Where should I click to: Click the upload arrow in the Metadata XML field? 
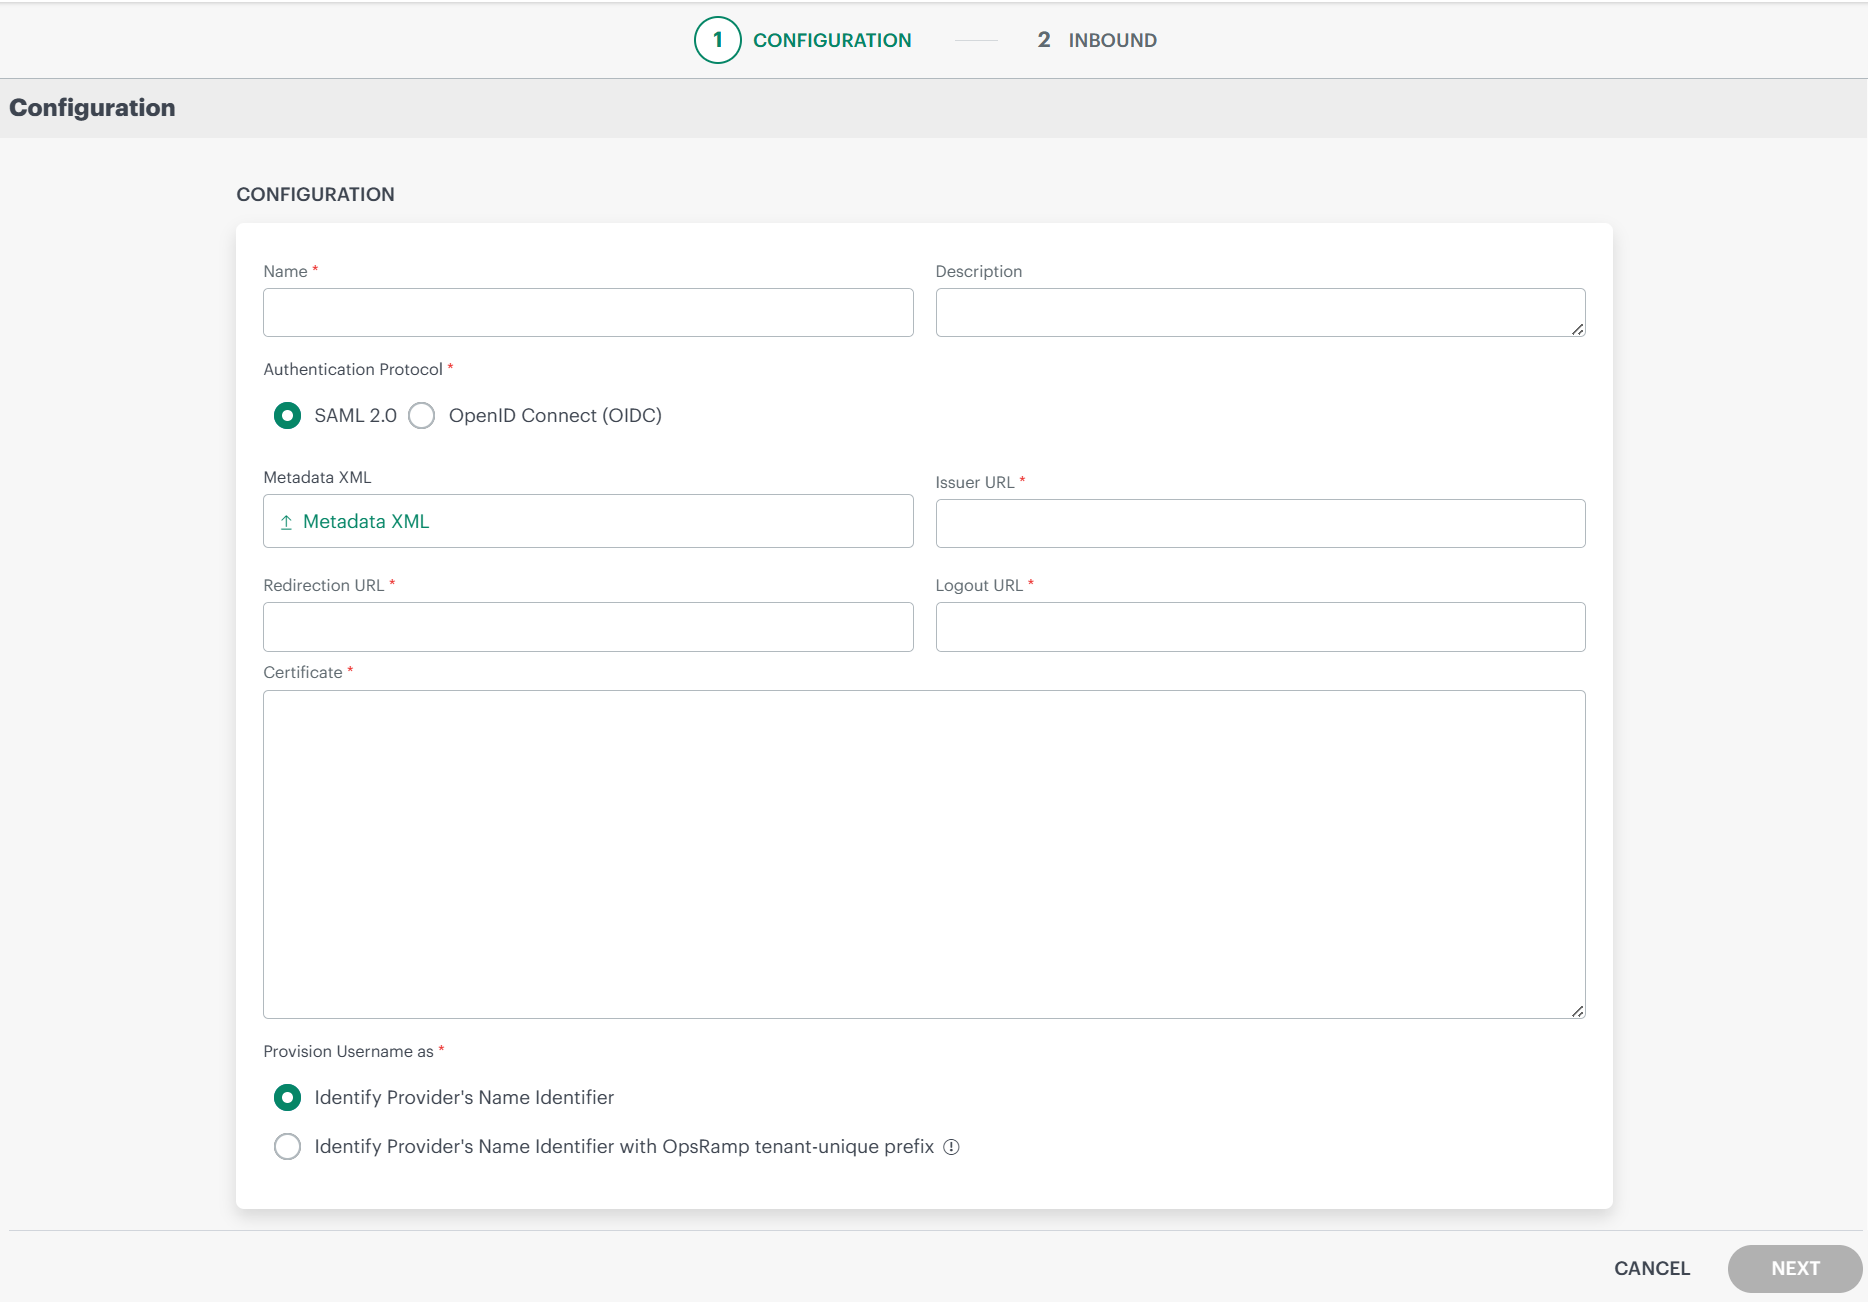point(286,521)
